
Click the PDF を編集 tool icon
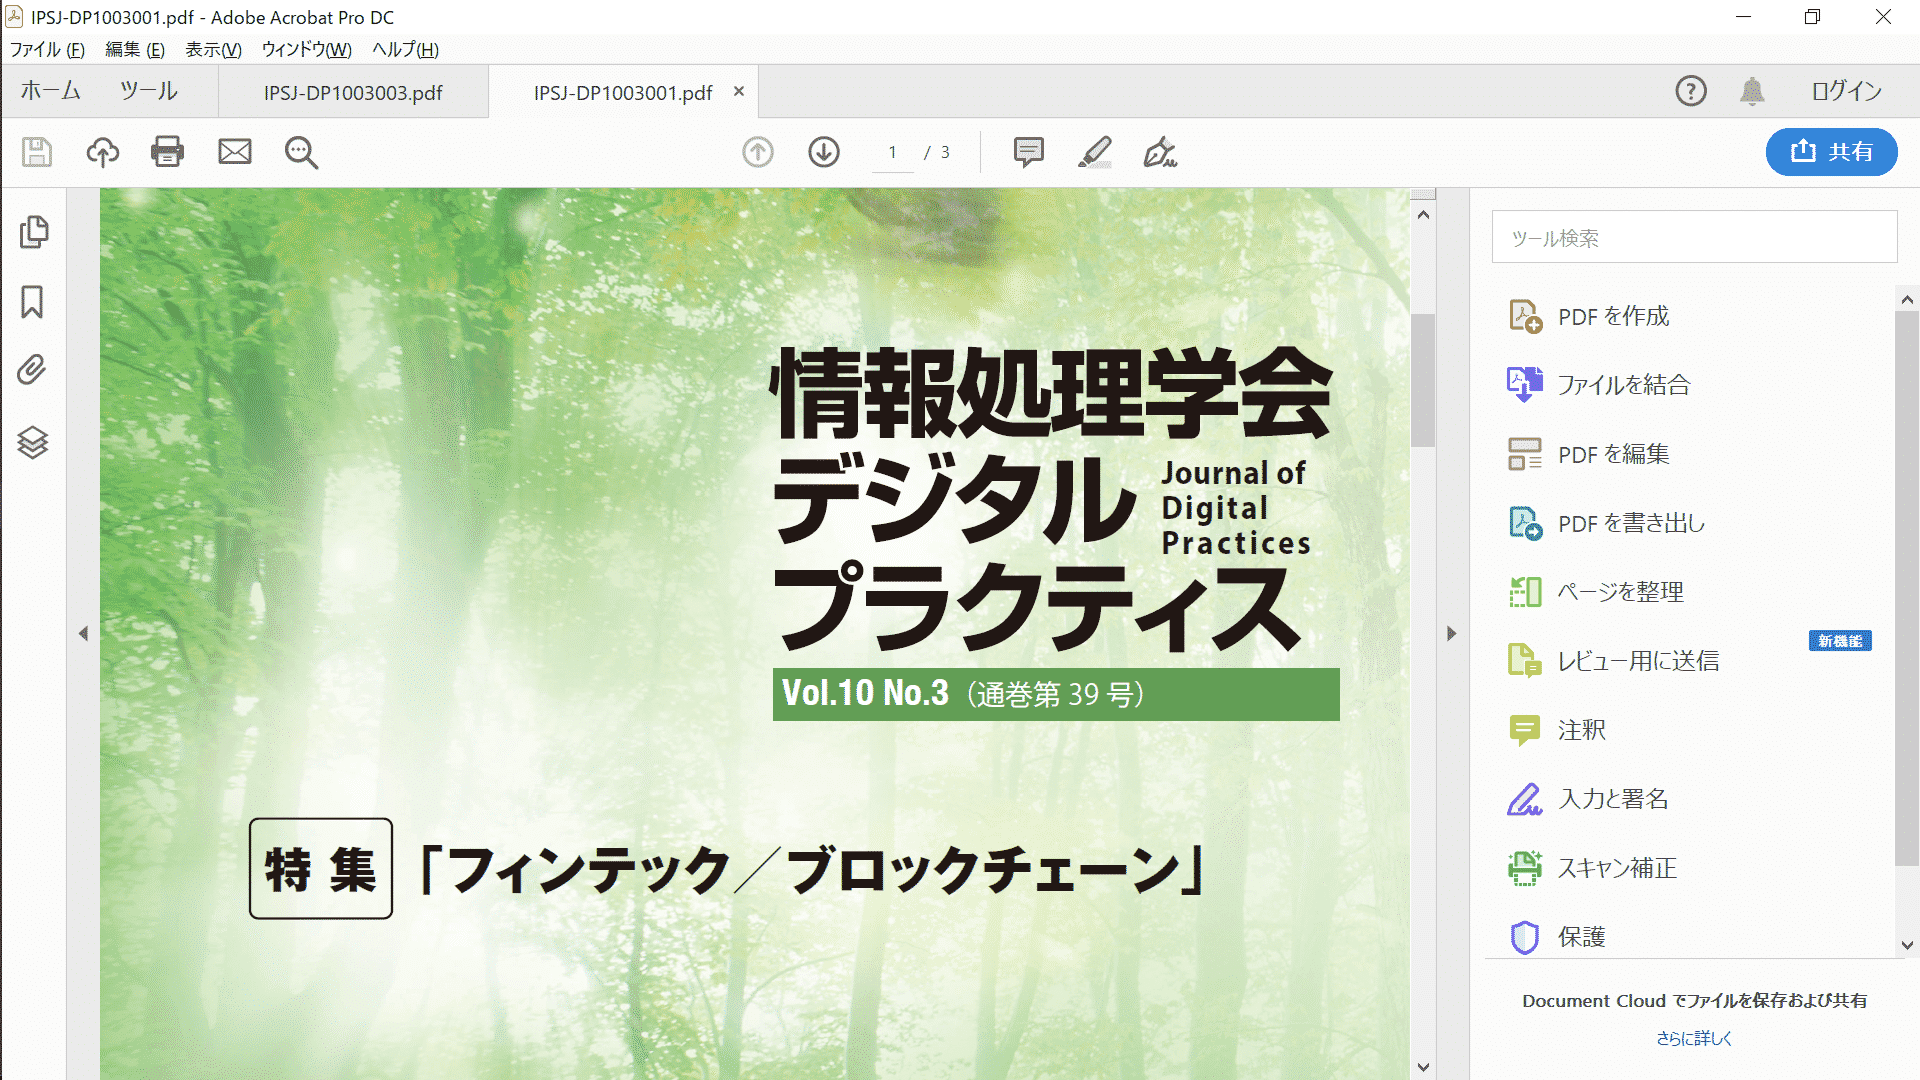click(x=1525, y=454)
